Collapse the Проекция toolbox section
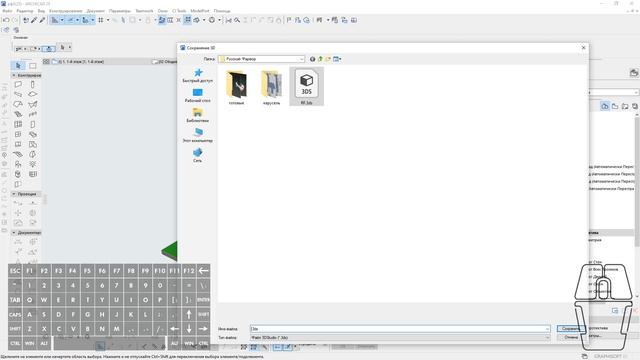 click(x=14, y=194)
